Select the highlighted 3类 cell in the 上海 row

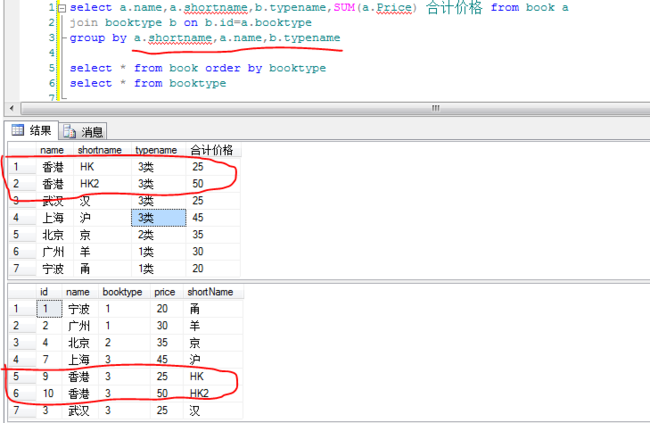159,218
